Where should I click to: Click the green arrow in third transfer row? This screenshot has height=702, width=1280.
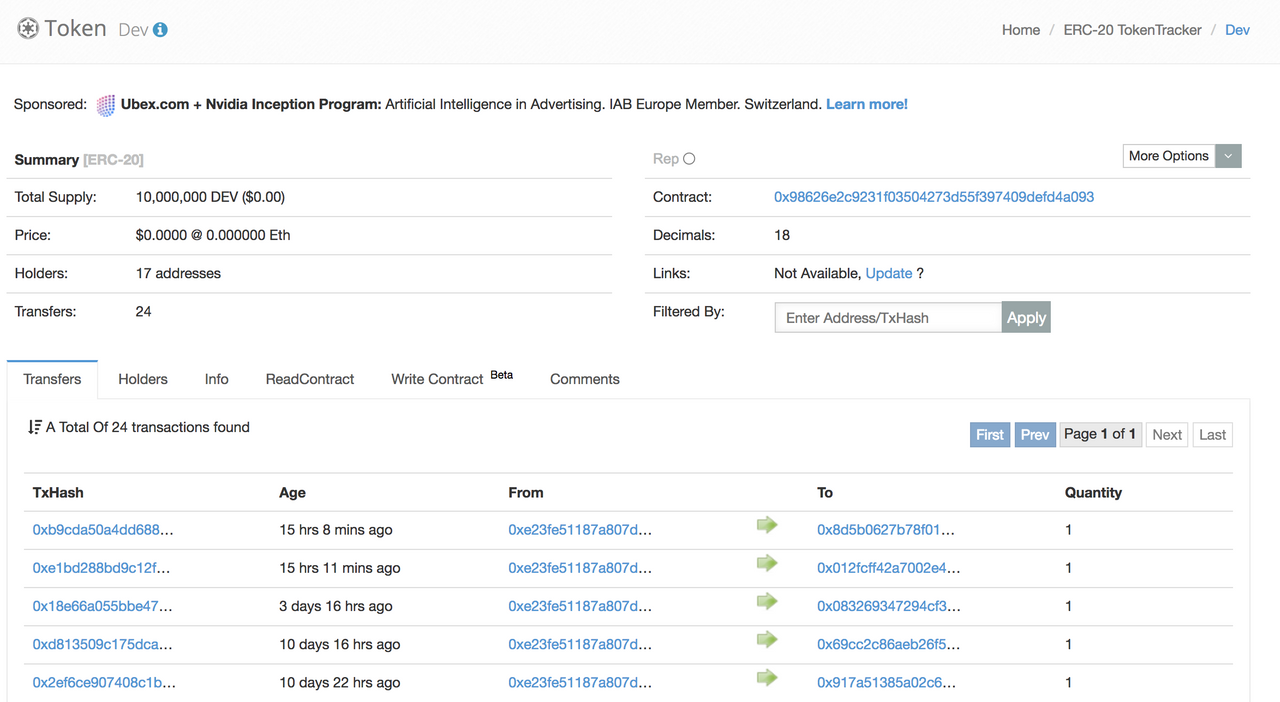(767, 601)
